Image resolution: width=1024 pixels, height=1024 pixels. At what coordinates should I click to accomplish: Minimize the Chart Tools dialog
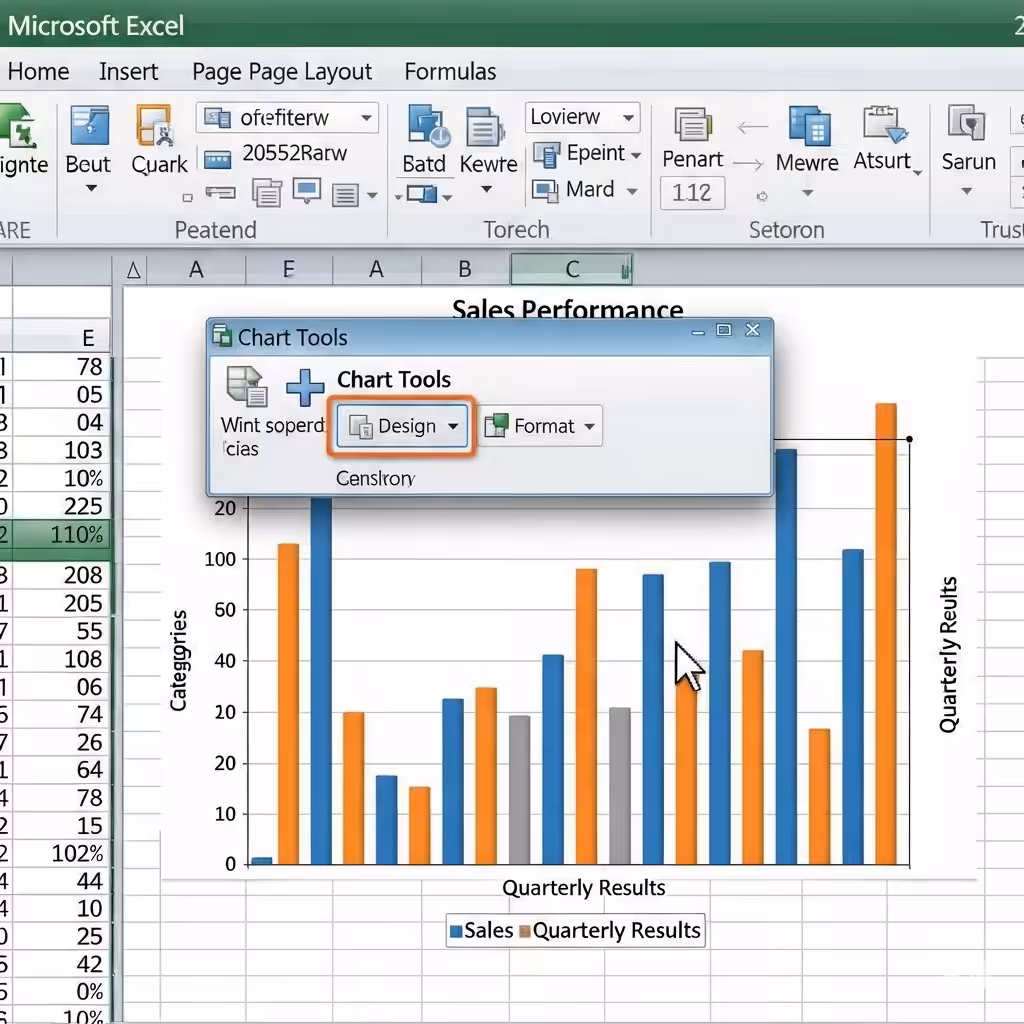(697, 332)
